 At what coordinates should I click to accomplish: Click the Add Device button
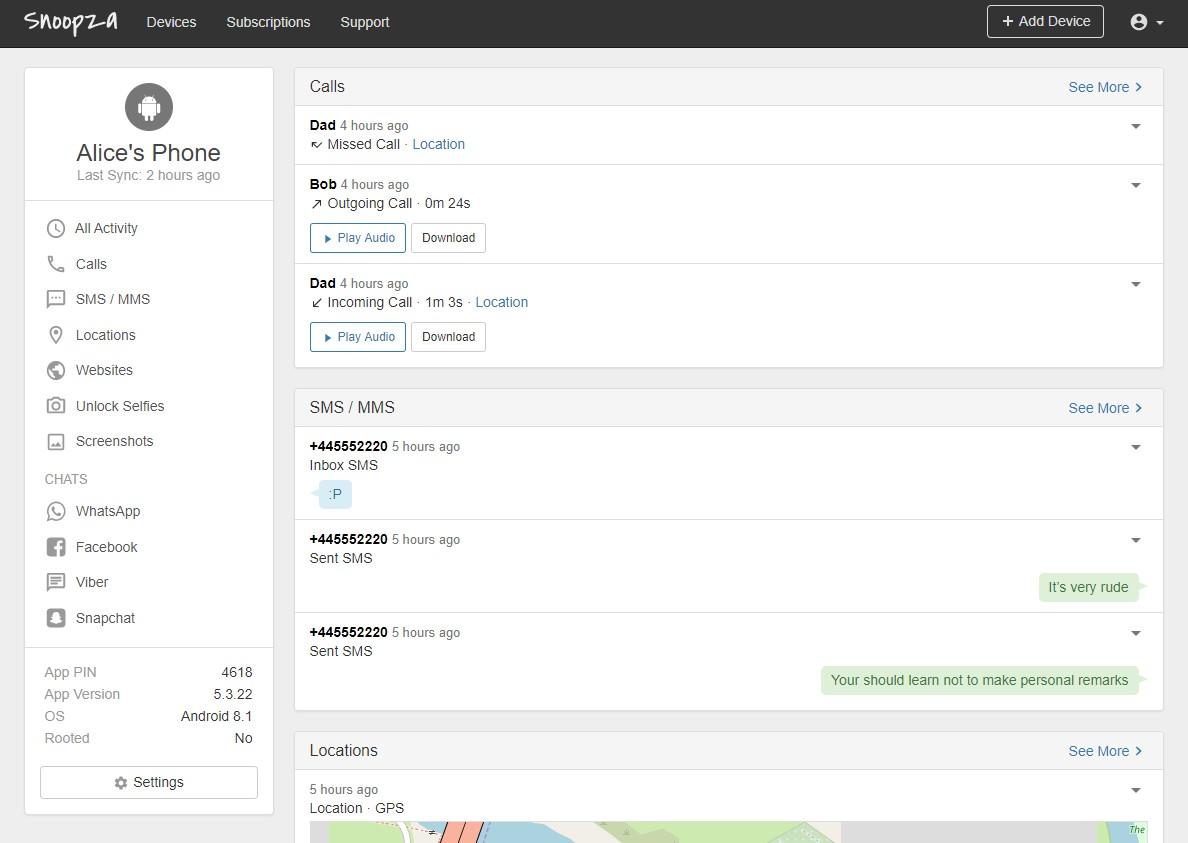1045,21
